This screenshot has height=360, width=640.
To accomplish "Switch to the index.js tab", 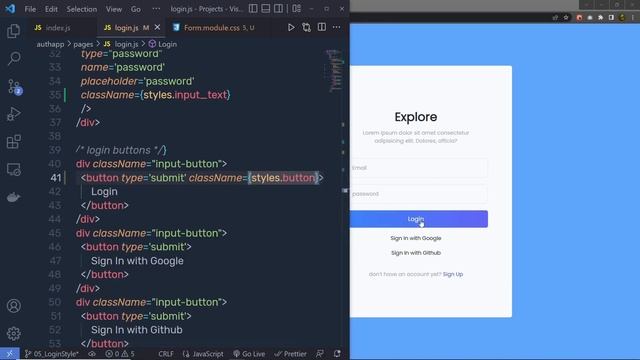I will click(x=58, y=28).
